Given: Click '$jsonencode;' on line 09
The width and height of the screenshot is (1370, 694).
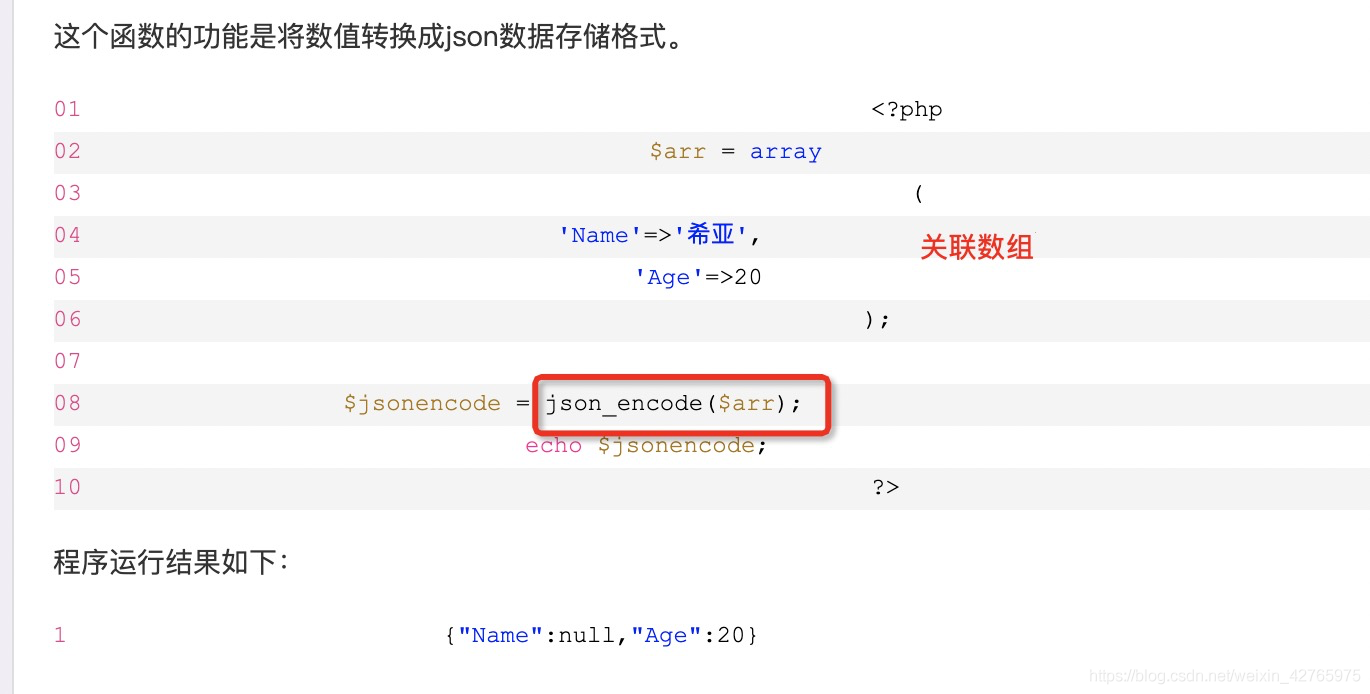Looking at the screenshot, I should pos(683,446).
